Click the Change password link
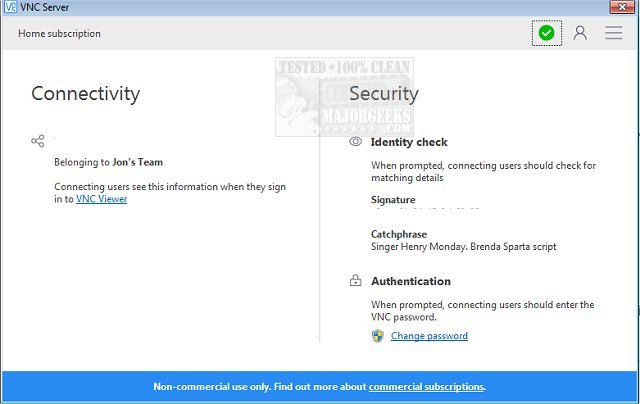 pyautogui.click(x=429, y=336)
